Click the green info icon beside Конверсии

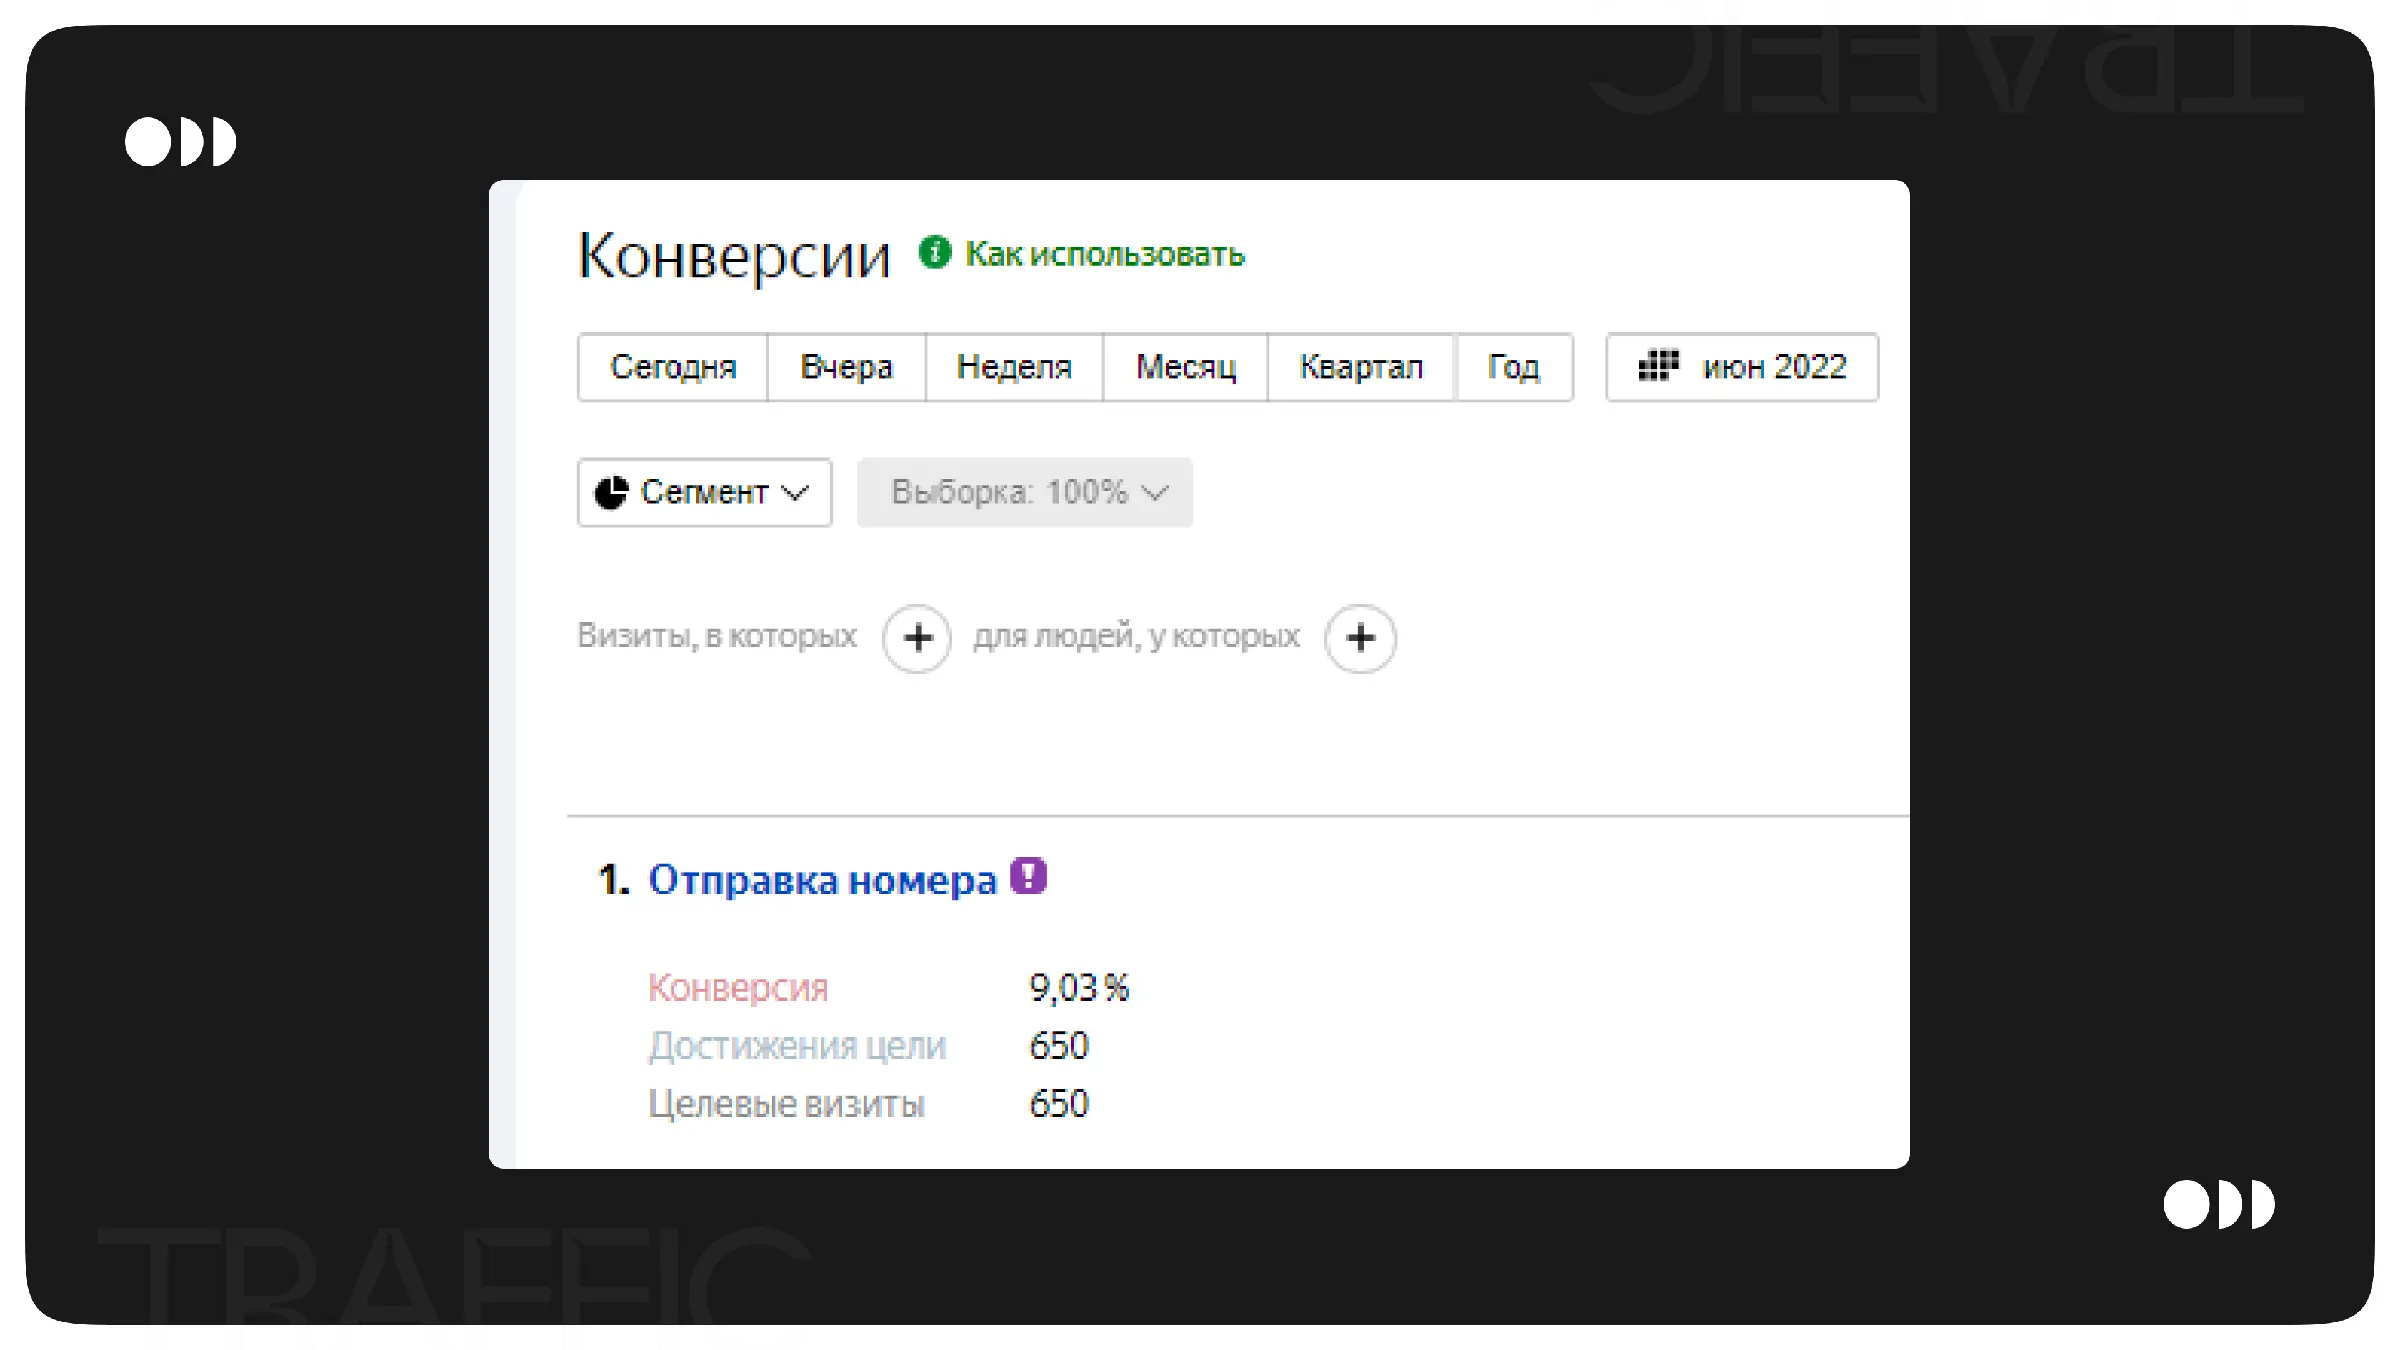click(934, 252)
